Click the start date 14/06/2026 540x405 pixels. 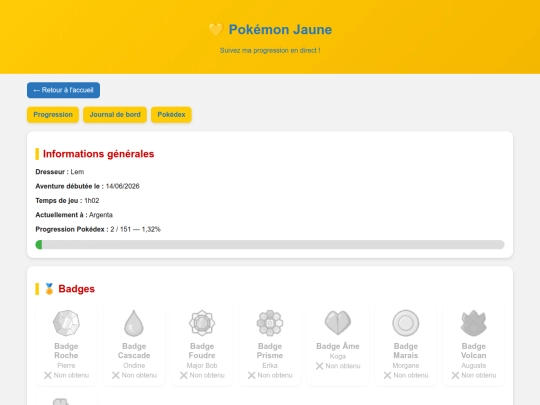pos(123,186)
